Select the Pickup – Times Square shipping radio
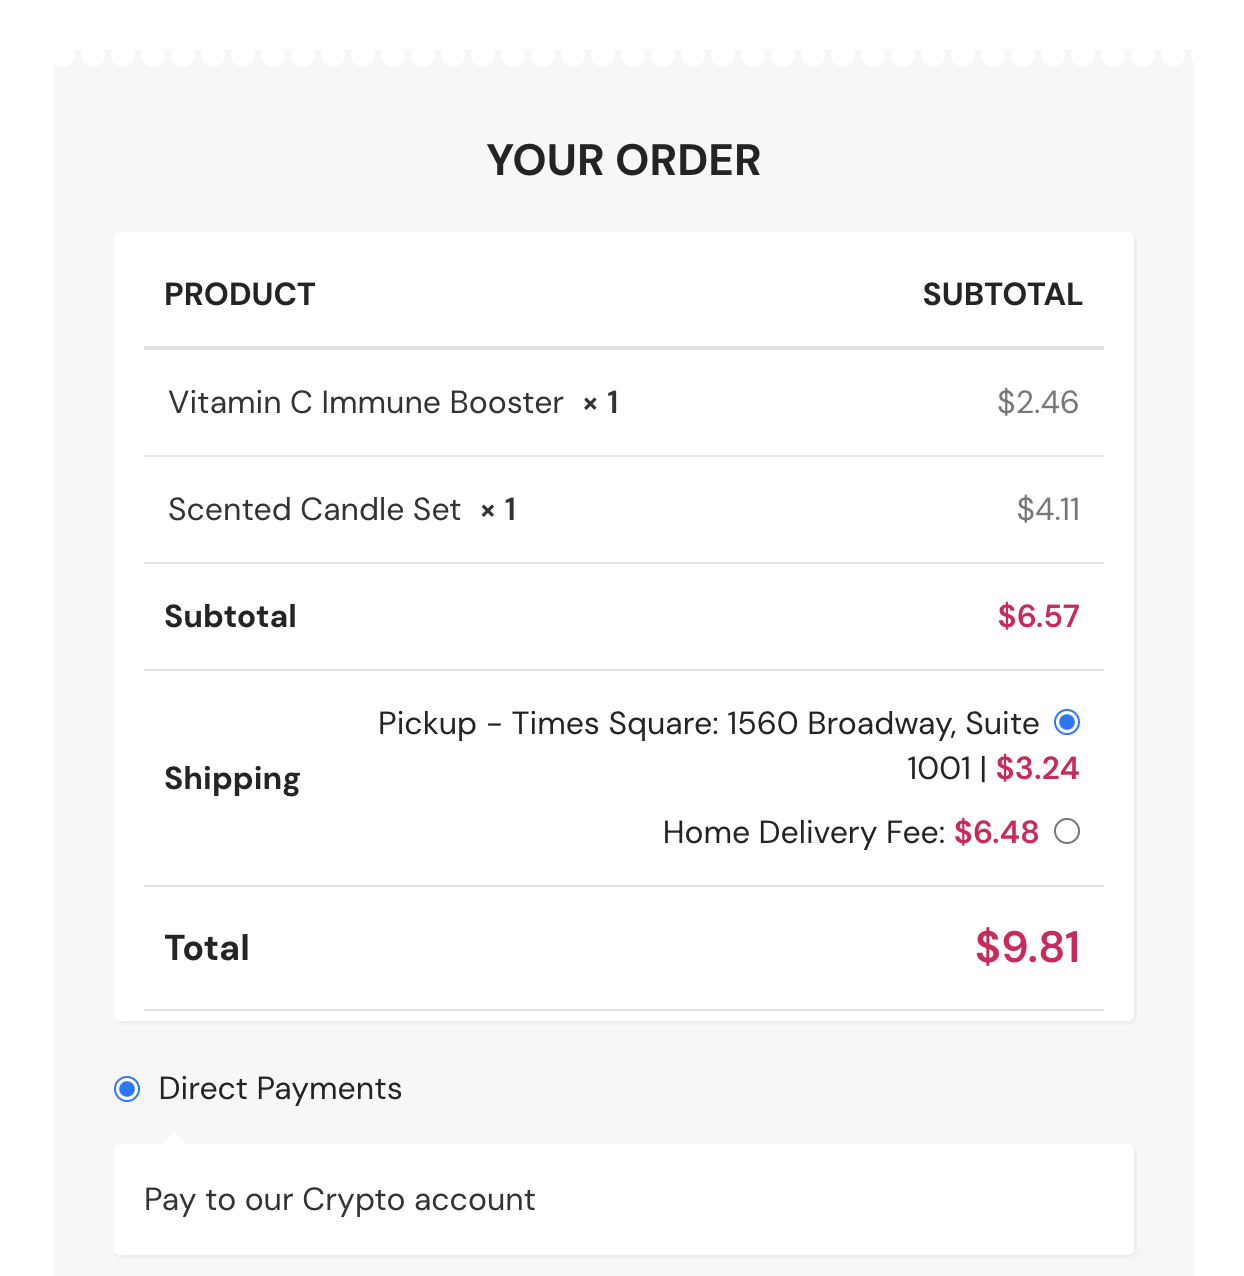This screenshot has width=1244, height=1276. (x=1067, y=722)
